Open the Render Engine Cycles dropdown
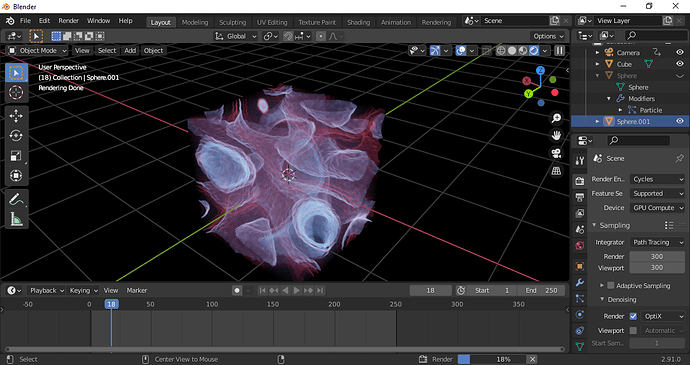Screen dimensions: 690x365 (x=657, y=179)
